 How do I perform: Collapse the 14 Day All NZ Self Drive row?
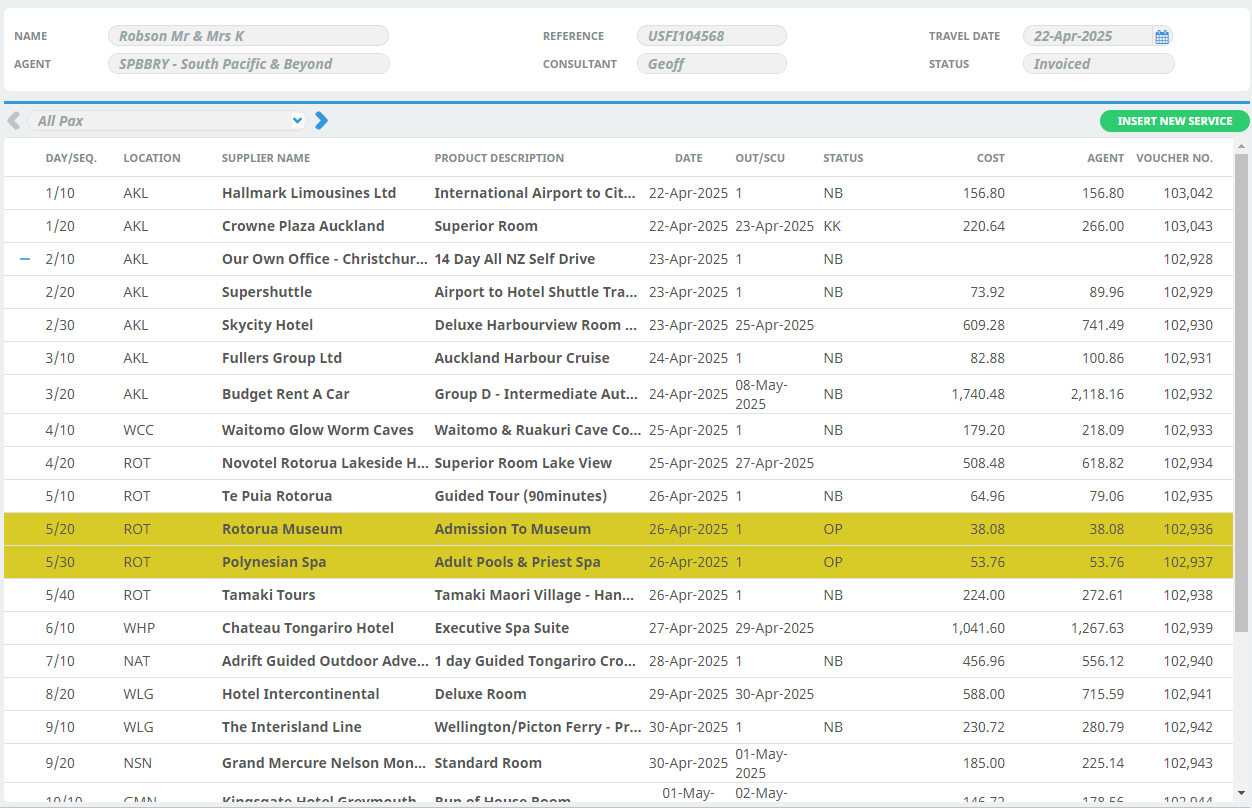25,259
